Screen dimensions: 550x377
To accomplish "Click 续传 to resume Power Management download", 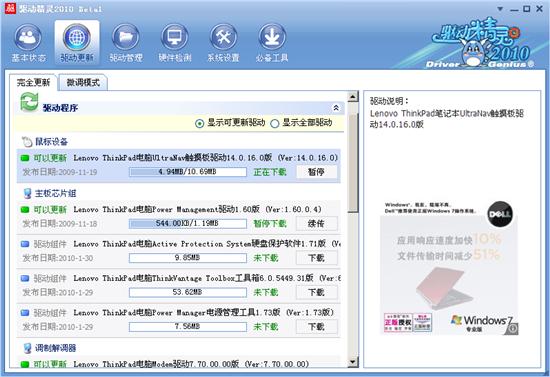I will click(317, 223).
